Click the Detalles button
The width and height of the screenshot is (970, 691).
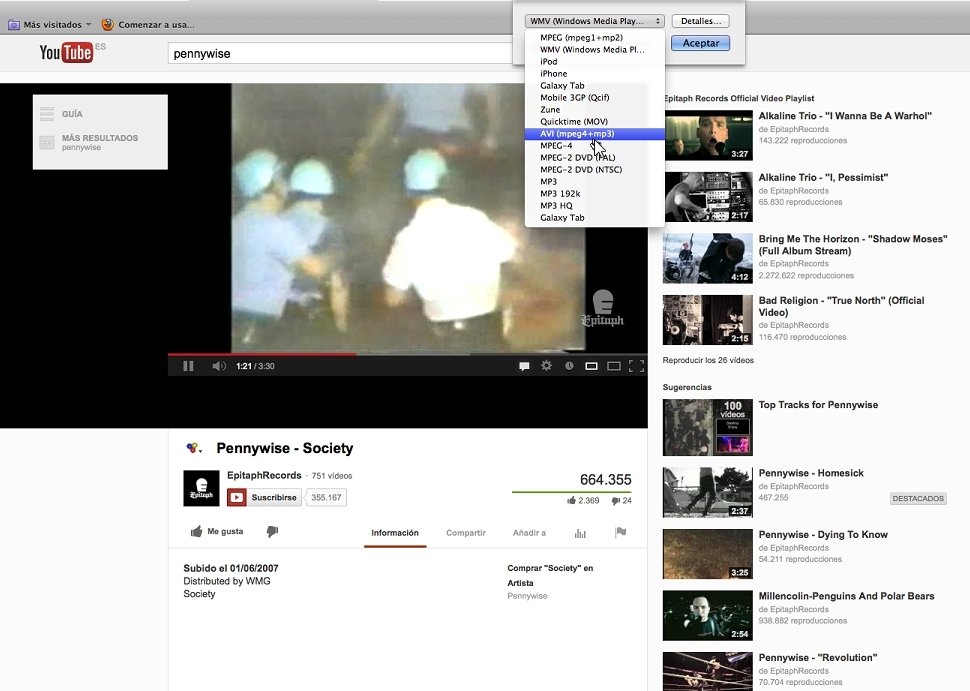click(700, 21)
